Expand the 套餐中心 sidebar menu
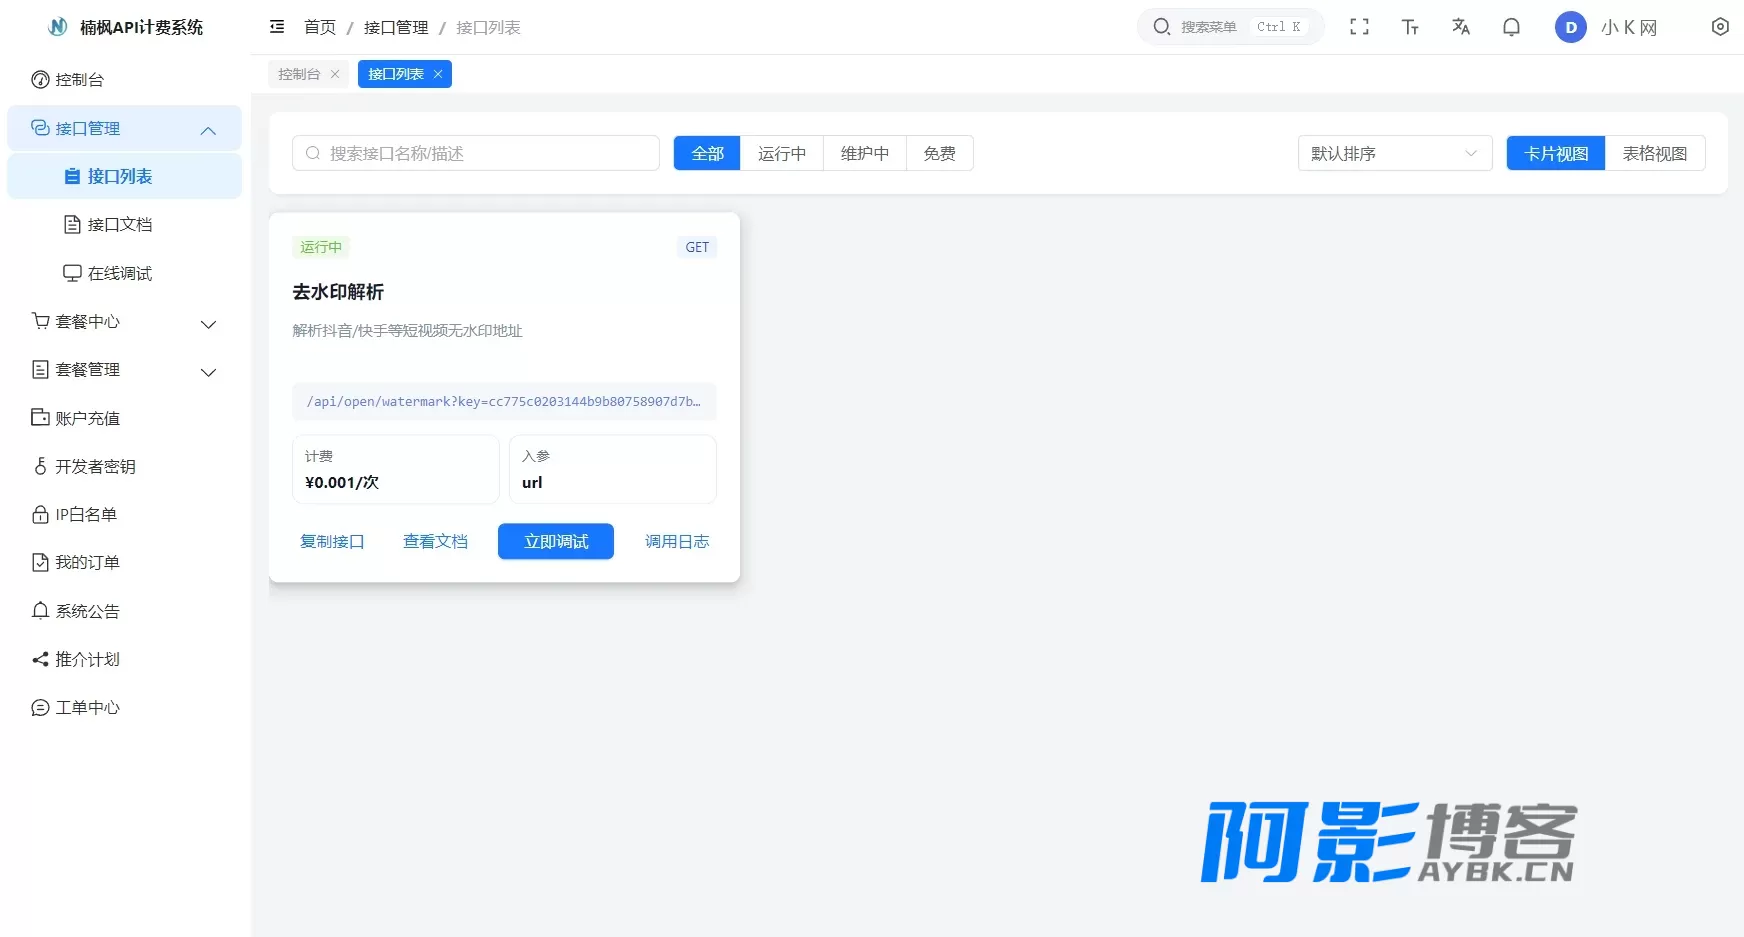Screen dimensions: 1744x937 (x=124, y=322)
